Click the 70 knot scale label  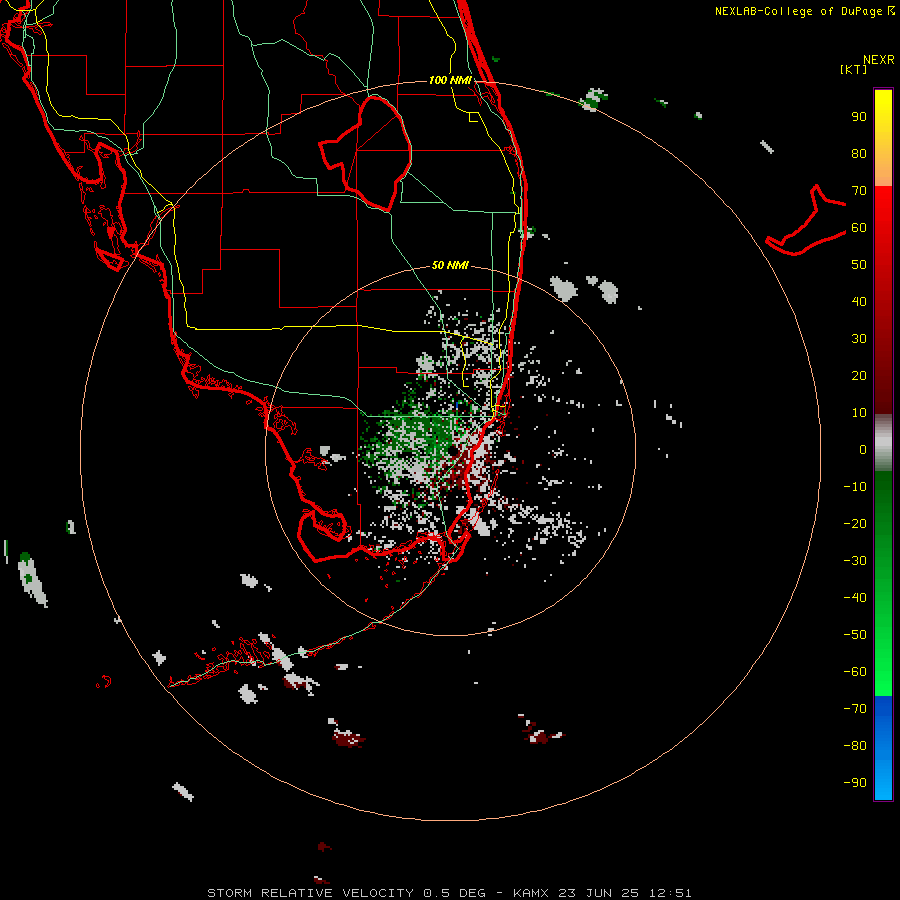[859, 191]
